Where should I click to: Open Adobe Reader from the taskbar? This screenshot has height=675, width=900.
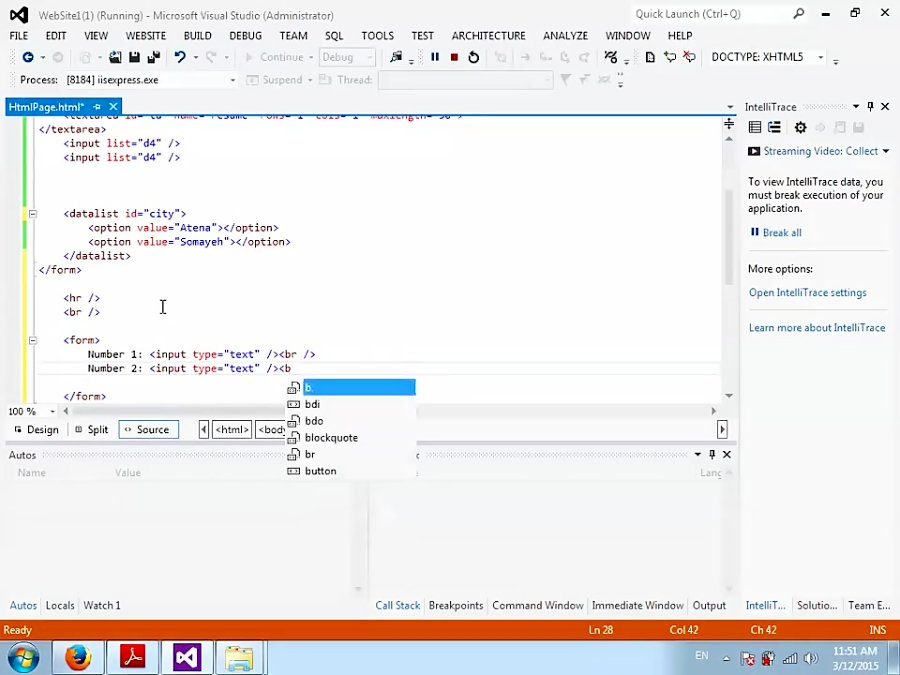(133, 657)
